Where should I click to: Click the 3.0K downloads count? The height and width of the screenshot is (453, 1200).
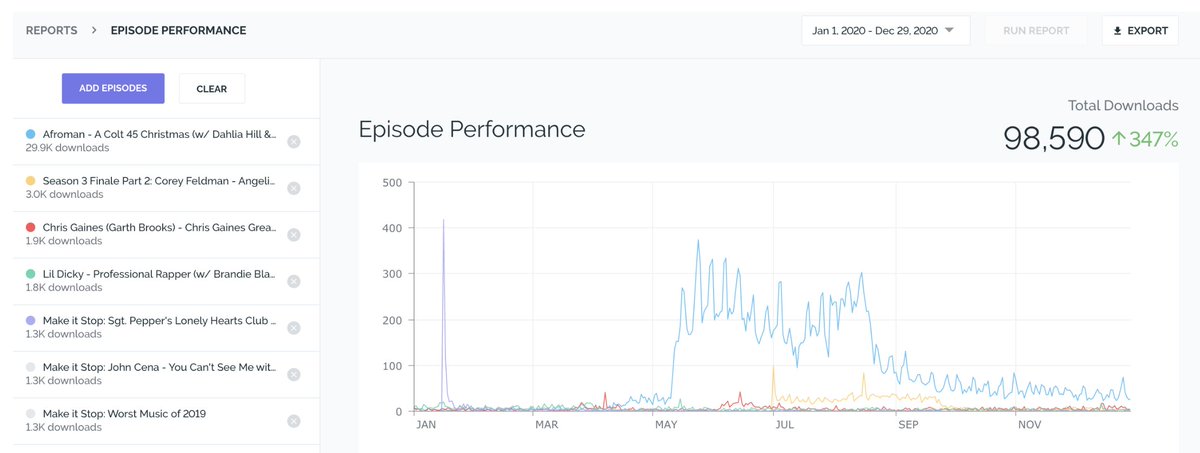point(62,195)
